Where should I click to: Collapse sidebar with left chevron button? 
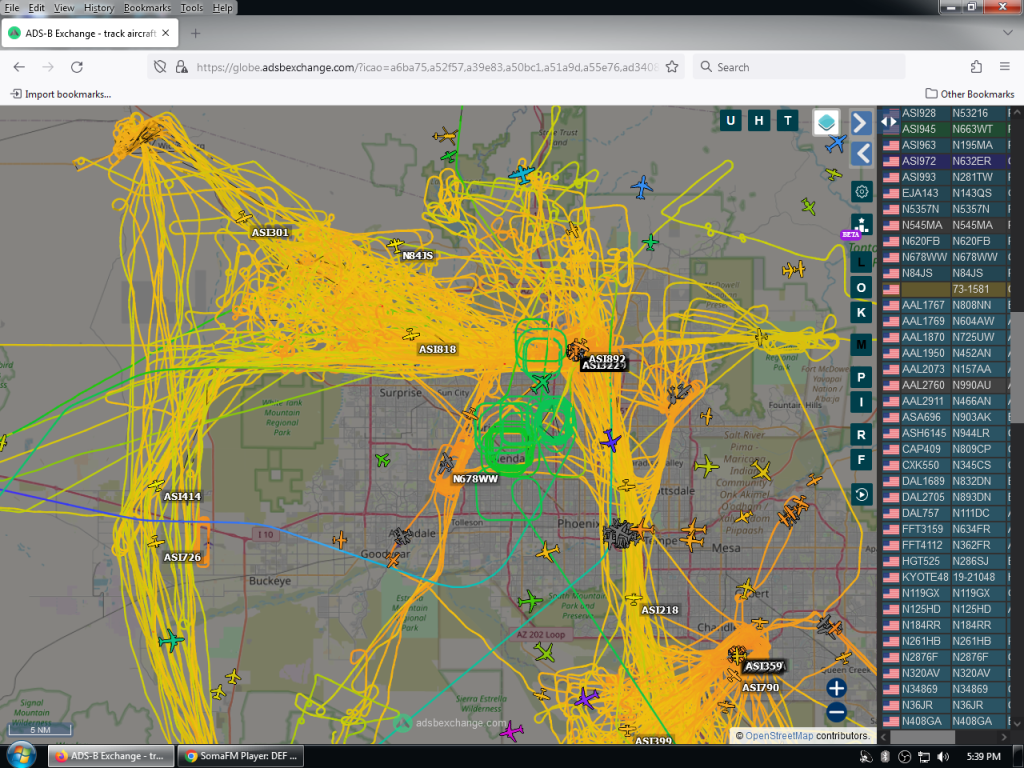coord(861,154)
